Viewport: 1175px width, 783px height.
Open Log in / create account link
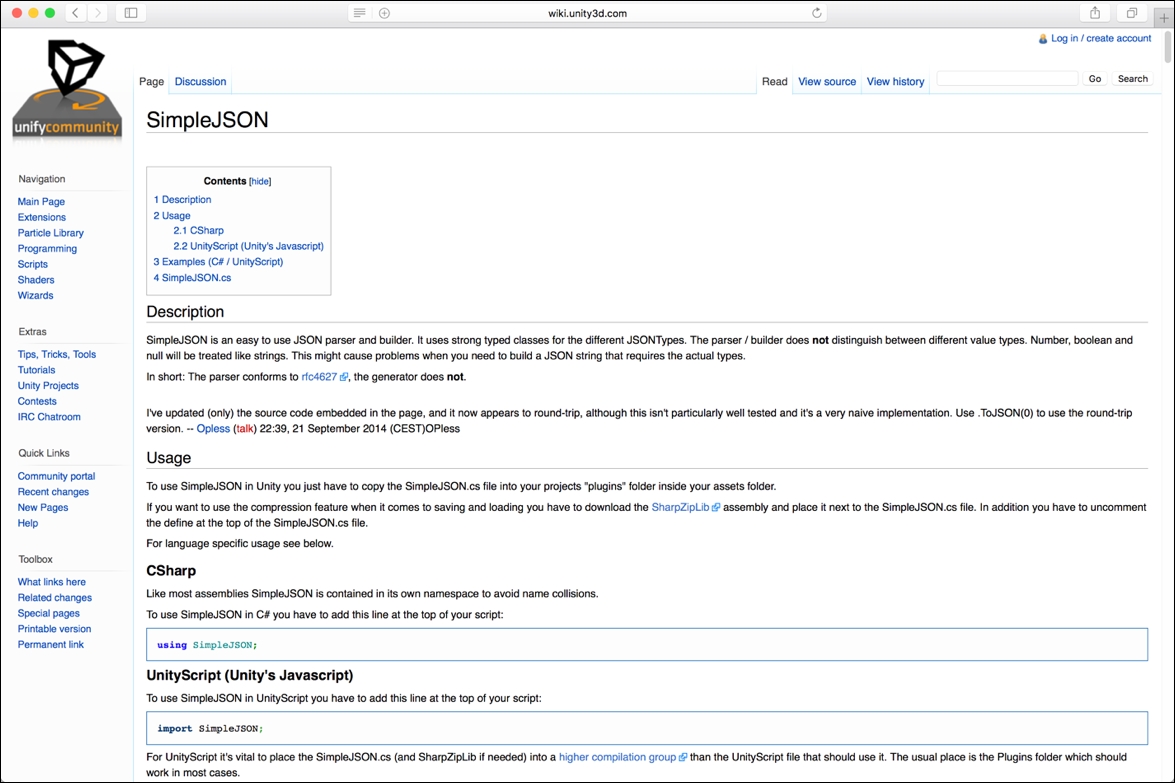(x=1101, y=38)
